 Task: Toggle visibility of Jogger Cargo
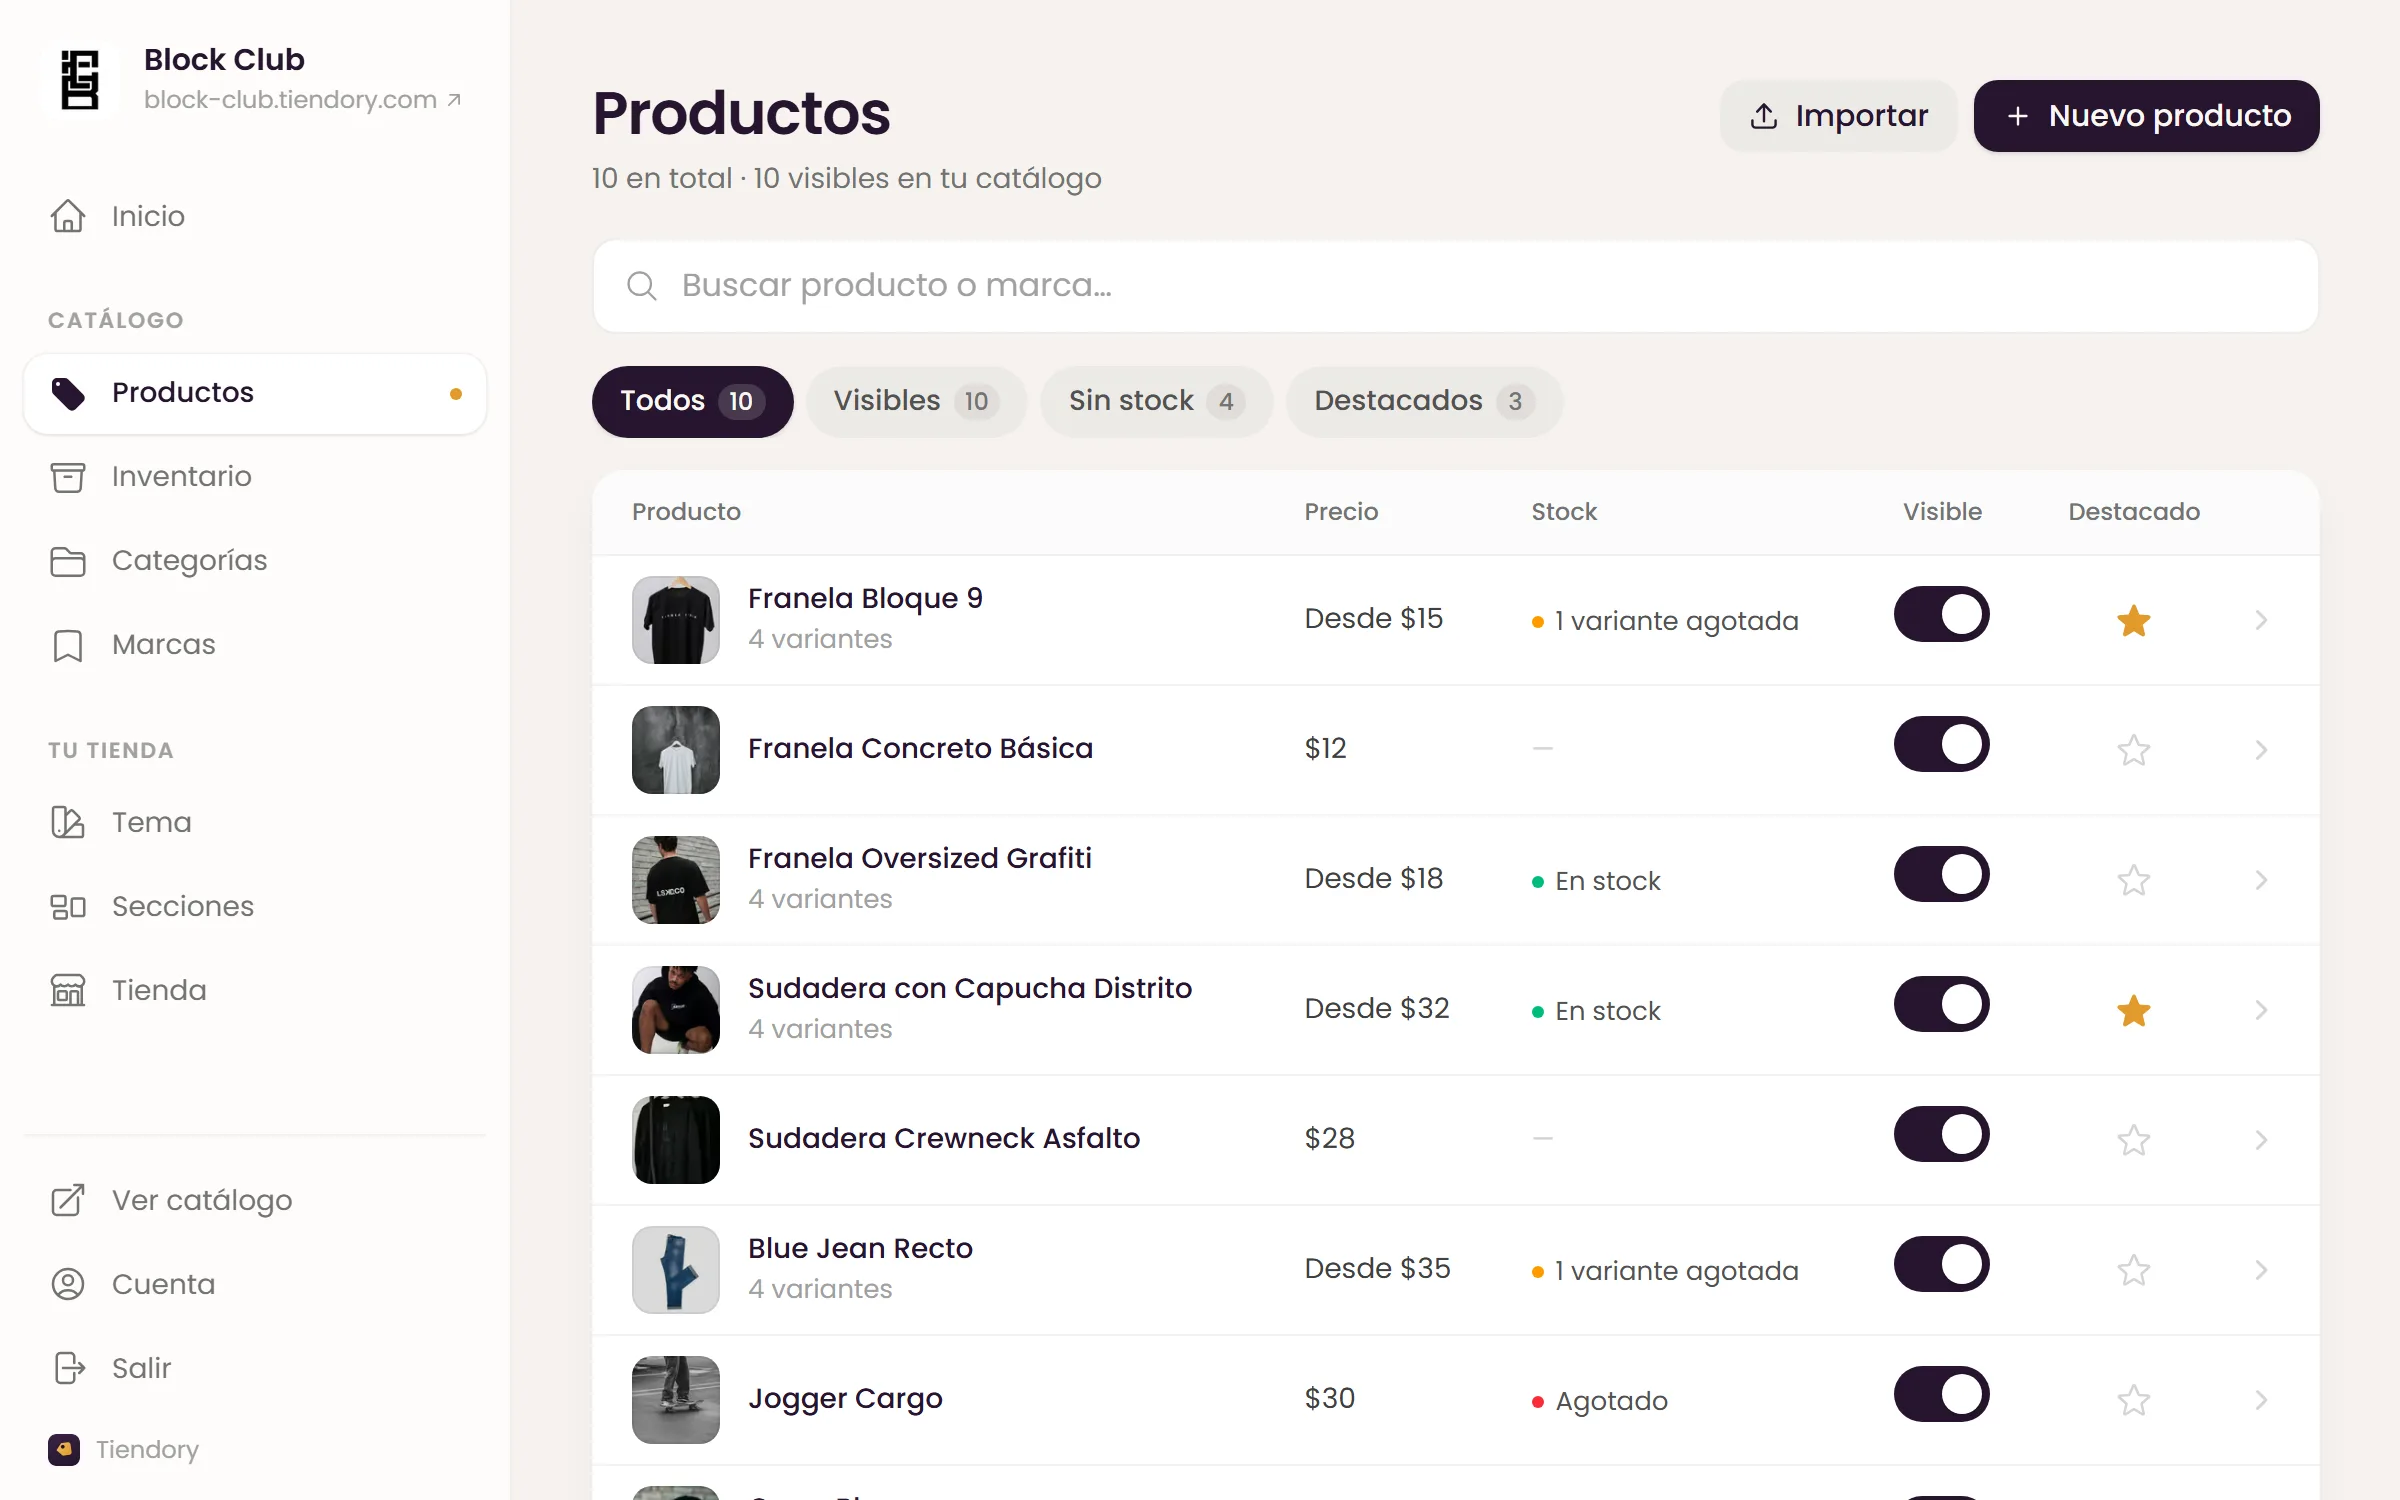[1942, 1394]
